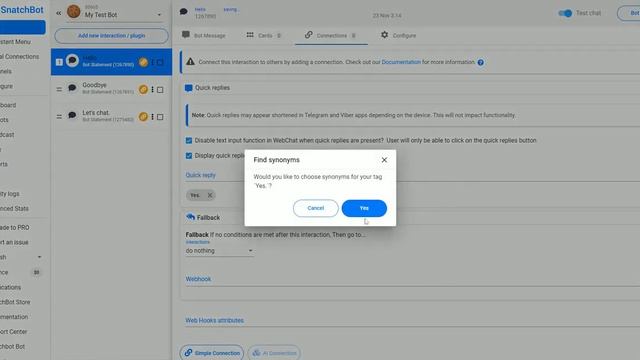
Task: Expand the sidebar language dropdown arrow
Action: point(39,257)
